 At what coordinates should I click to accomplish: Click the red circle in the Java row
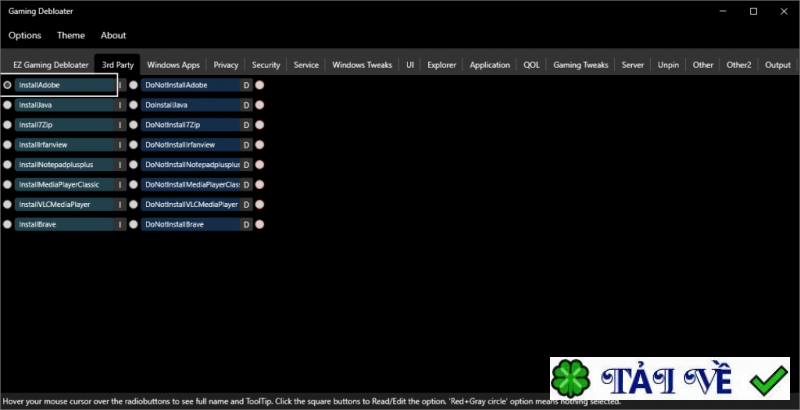tap(260, 105)
